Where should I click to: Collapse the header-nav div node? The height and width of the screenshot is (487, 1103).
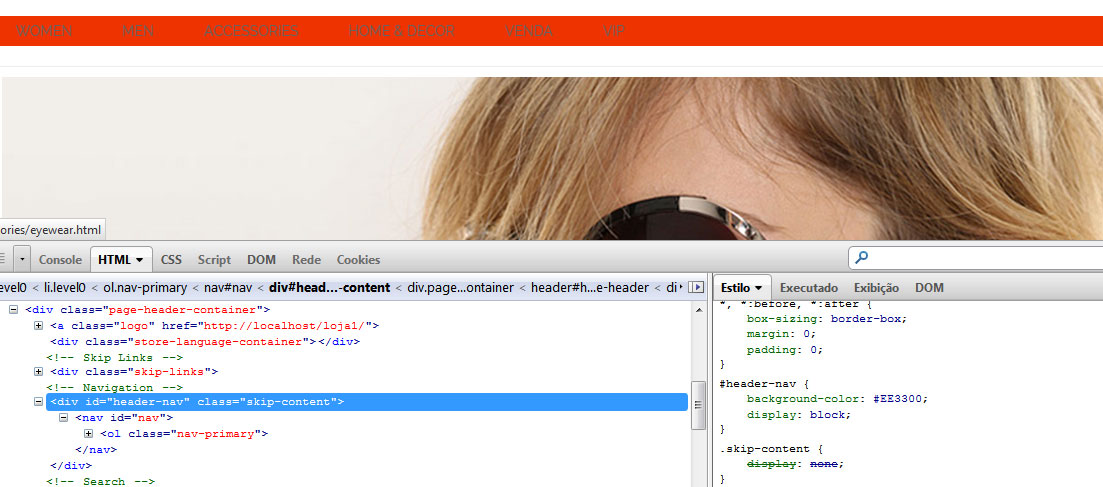39,402
